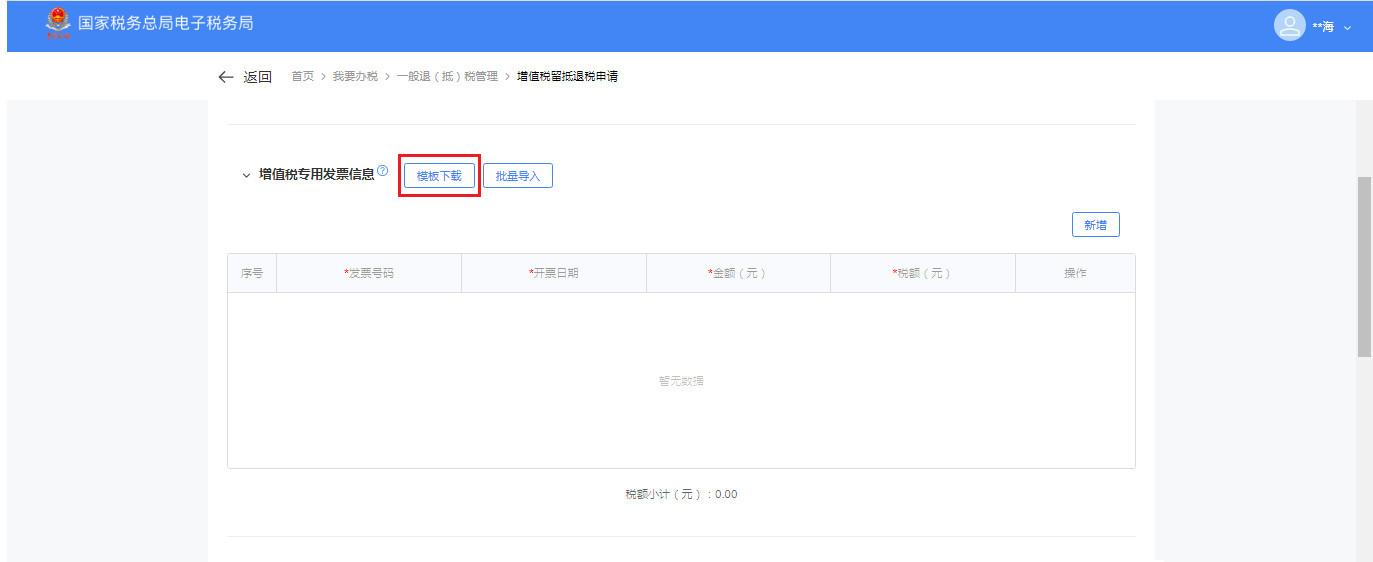Click the help question mark beside 增值税专用发票信息
Image resolution: width=1373 pixels, height=562 pixels.
point(383,171)
